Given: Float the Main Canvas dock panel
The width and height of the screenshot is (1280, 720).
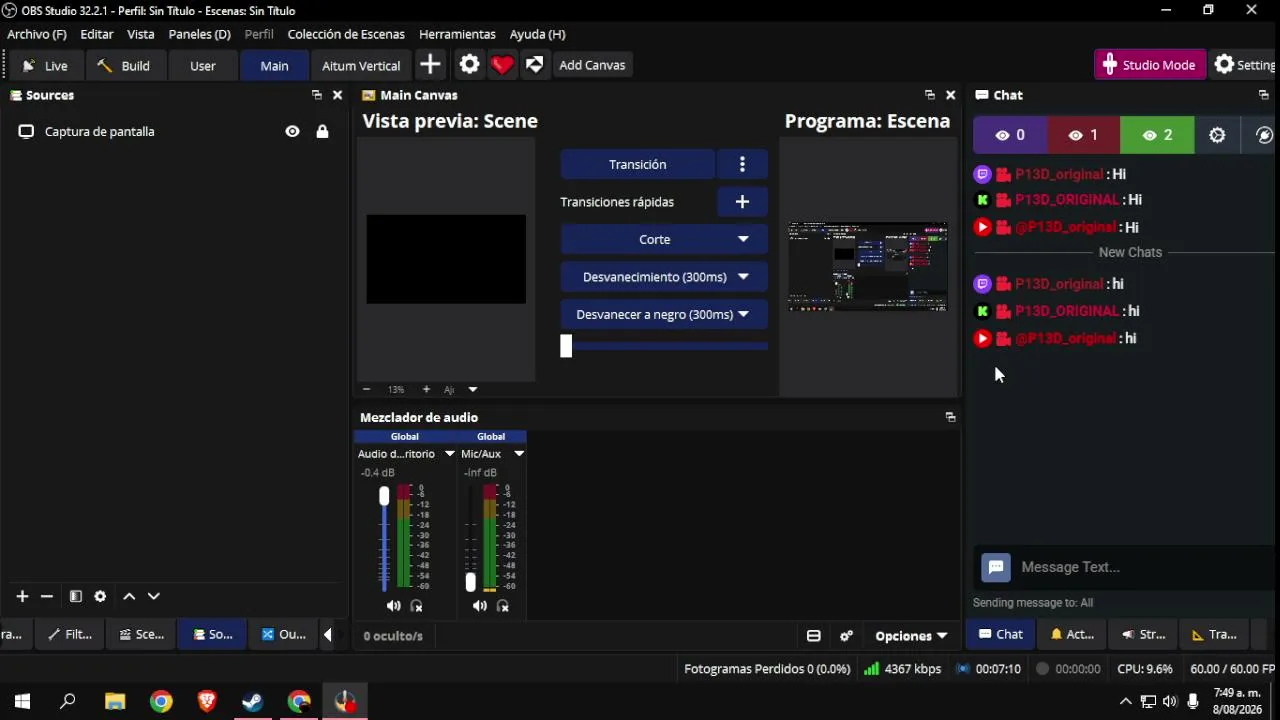Looking at the screenshot, I should [930, 95].
